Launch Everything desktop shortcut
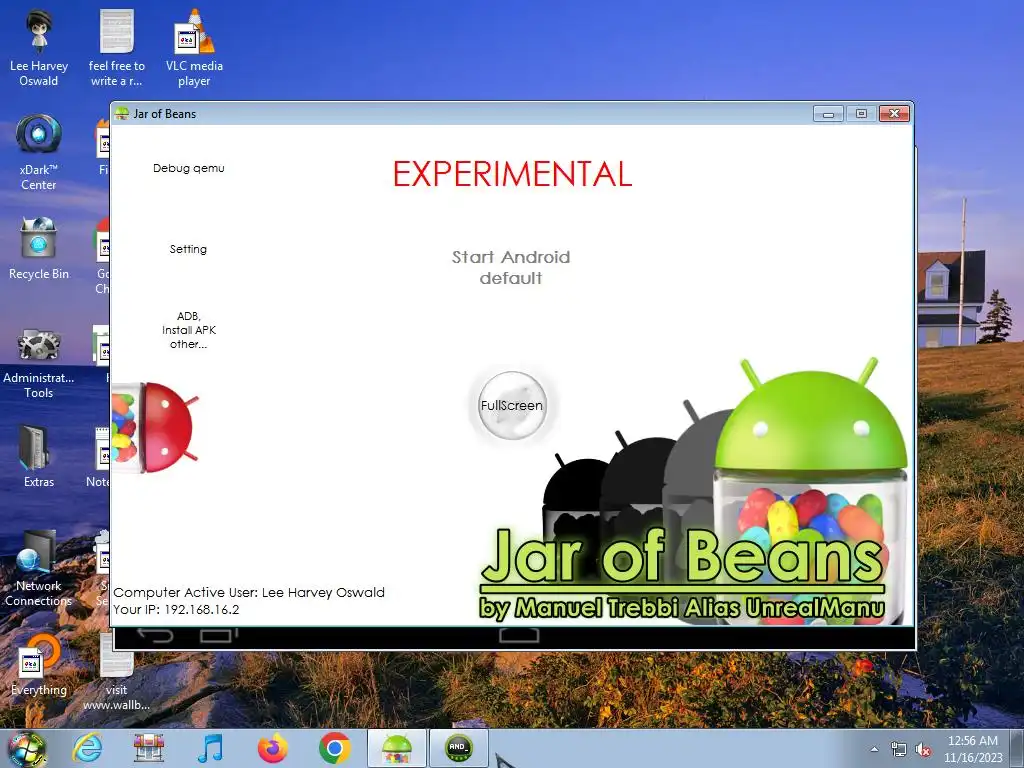Screen dimensions: 1024x768 [39, 665]
